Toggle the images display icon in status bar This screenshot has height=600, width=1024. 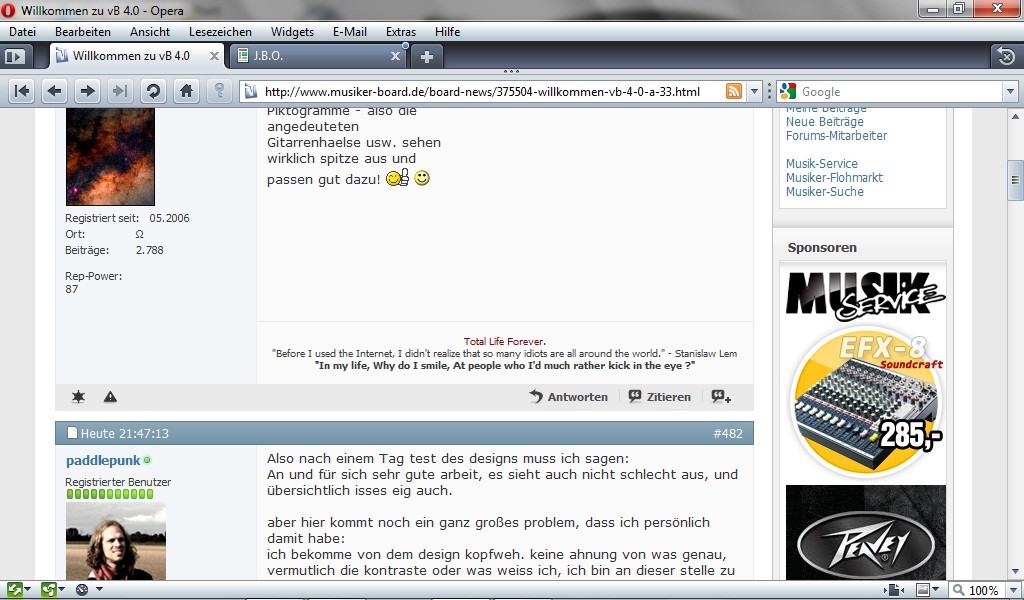pos(923,590)
